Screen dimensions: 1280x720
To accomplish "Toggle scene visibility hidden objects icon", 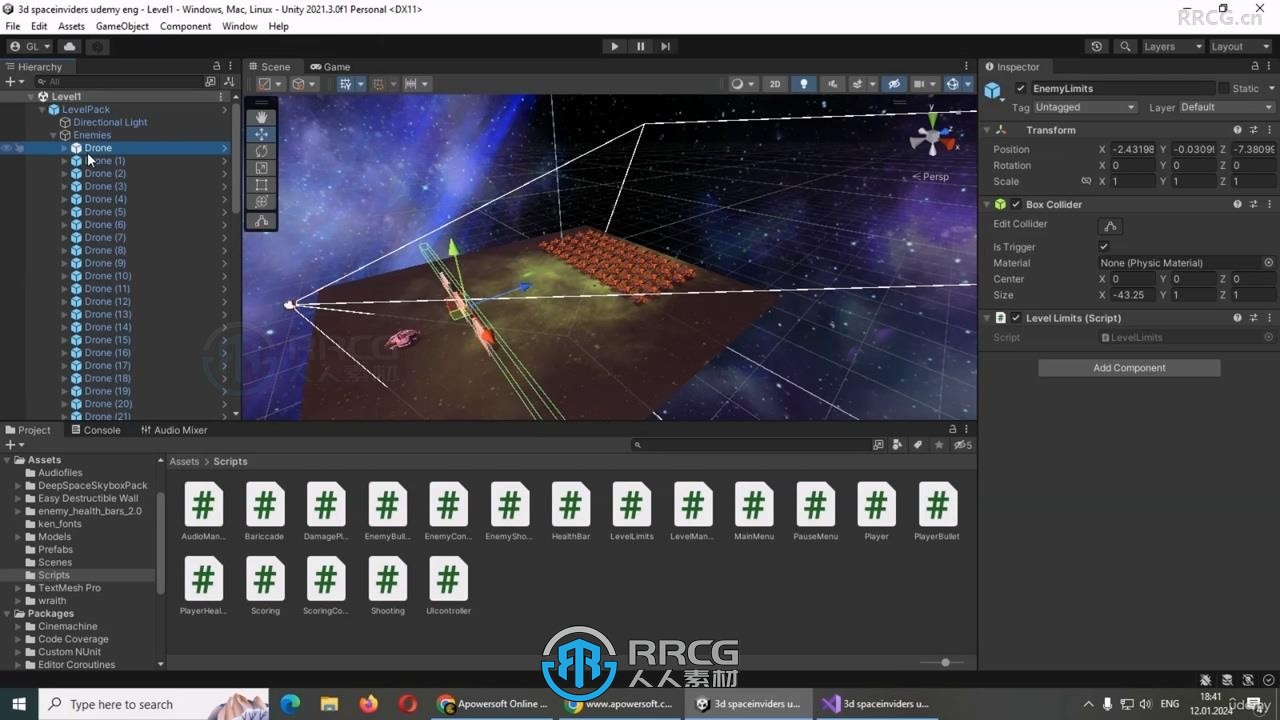I will pos(894,84).
